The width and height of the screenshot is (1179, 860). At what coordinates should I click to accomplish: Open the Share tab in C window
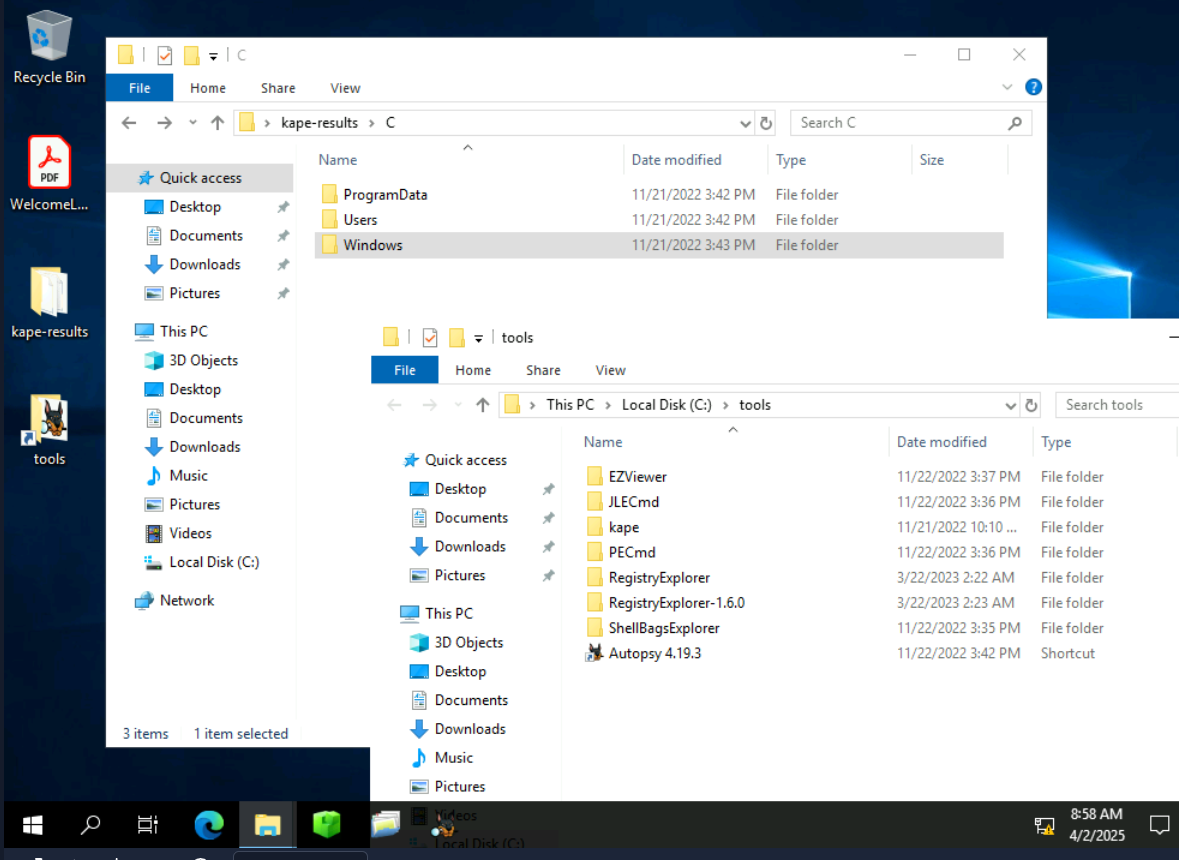[278, 88]
